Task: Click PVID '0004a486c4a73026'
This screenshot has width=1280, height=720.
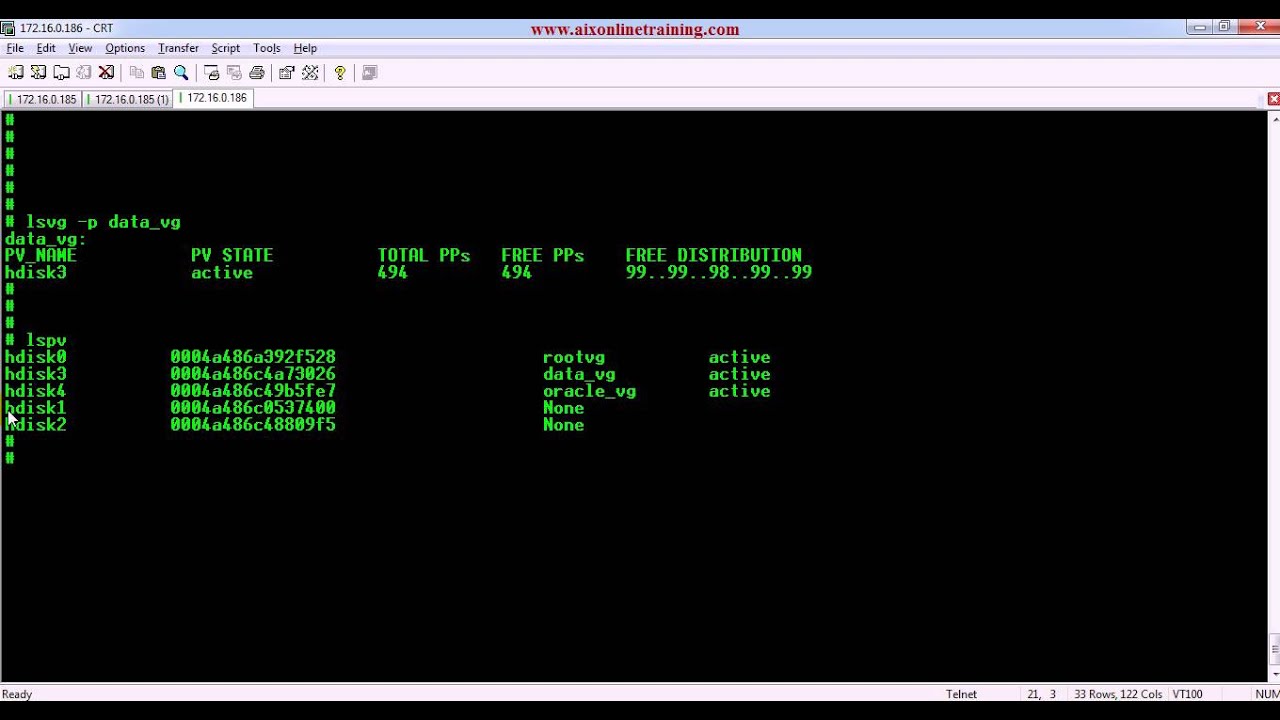Action: pos(253,374)
